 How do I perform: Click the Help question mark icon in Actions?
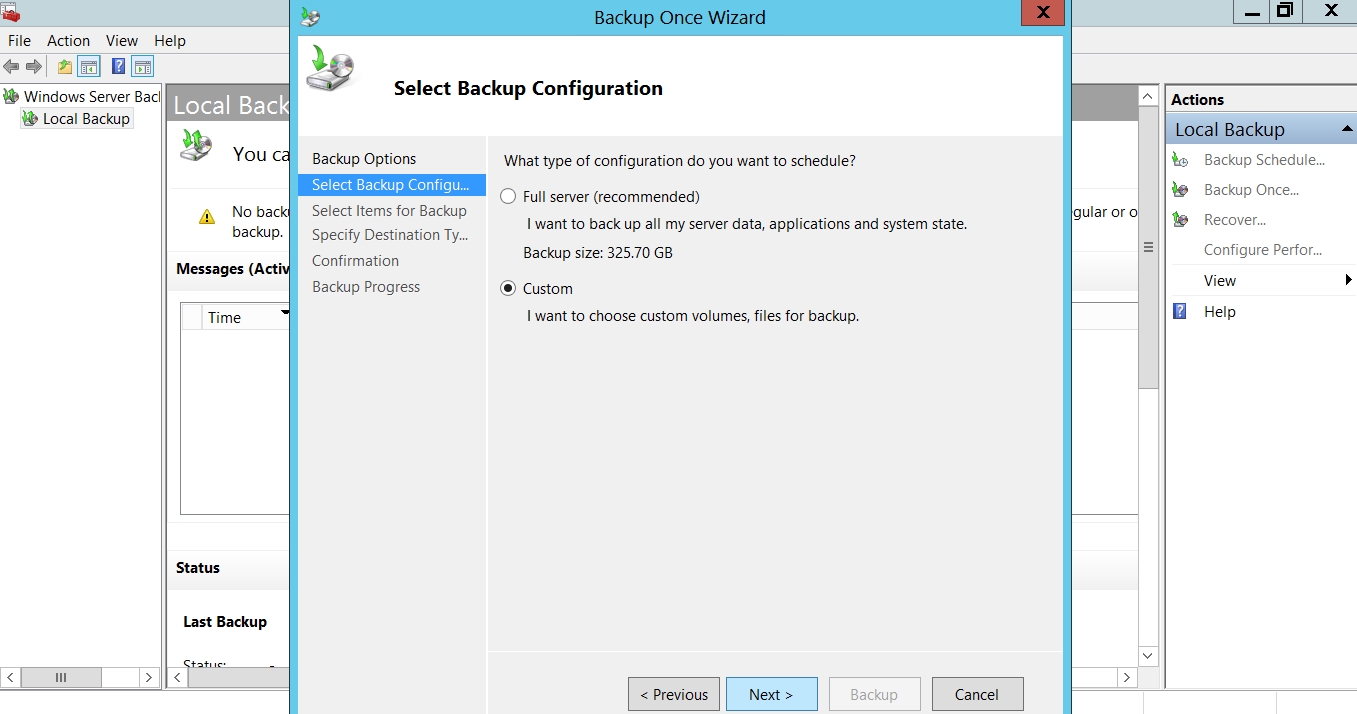pos(1181,312)
